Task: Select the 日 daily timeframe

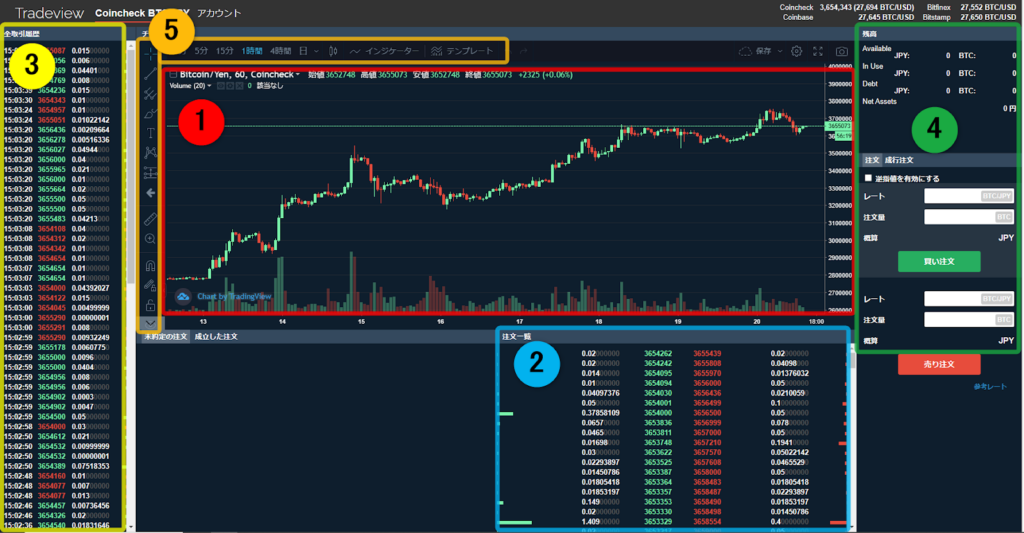Action: click(x=303, y=51)
